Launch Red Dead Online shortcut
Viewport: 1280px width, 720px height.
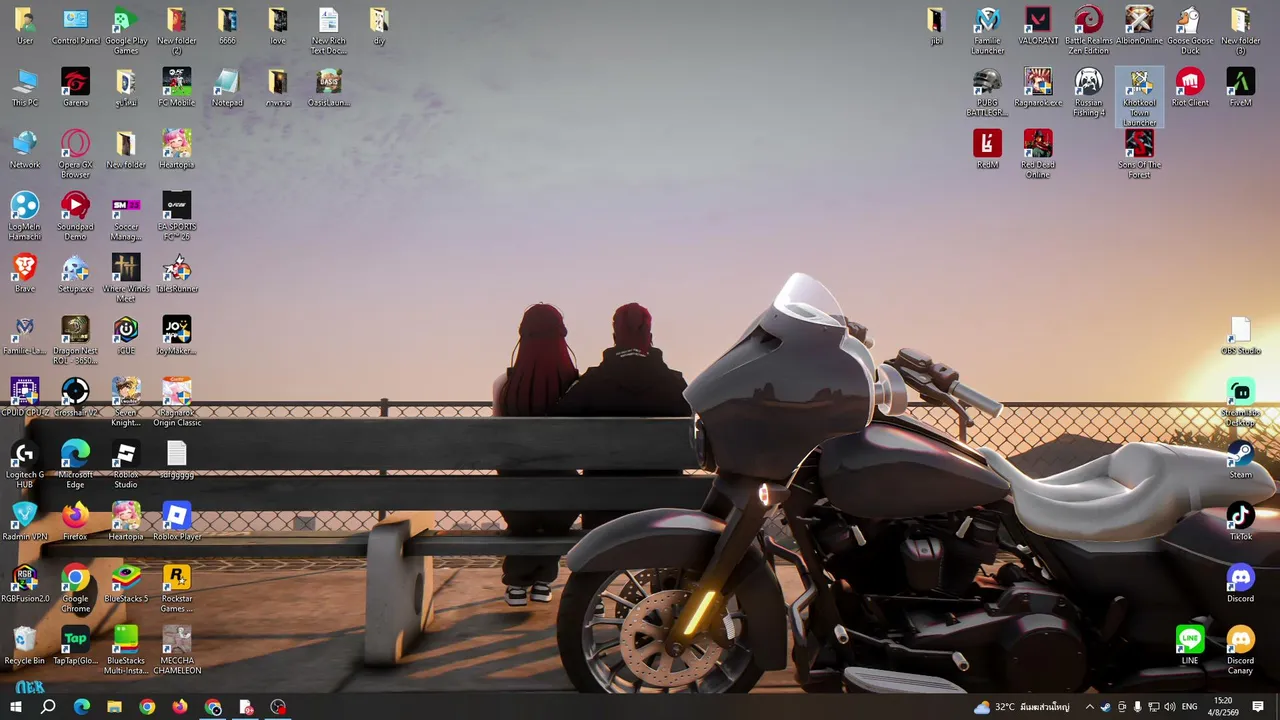pyautogui.click(x=1038, y=153)
